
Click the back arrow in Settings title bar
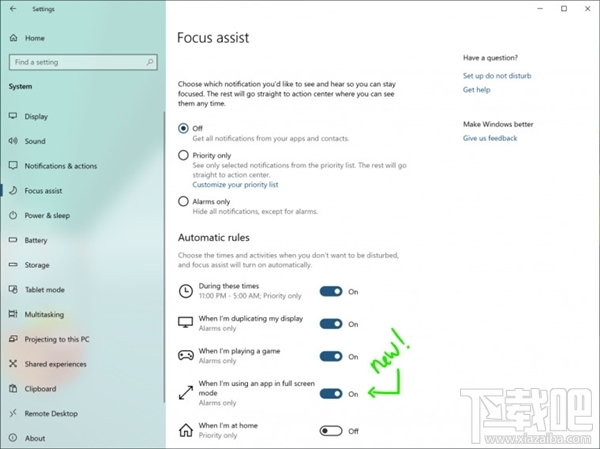pyautogui.click(x=12, y=11)
